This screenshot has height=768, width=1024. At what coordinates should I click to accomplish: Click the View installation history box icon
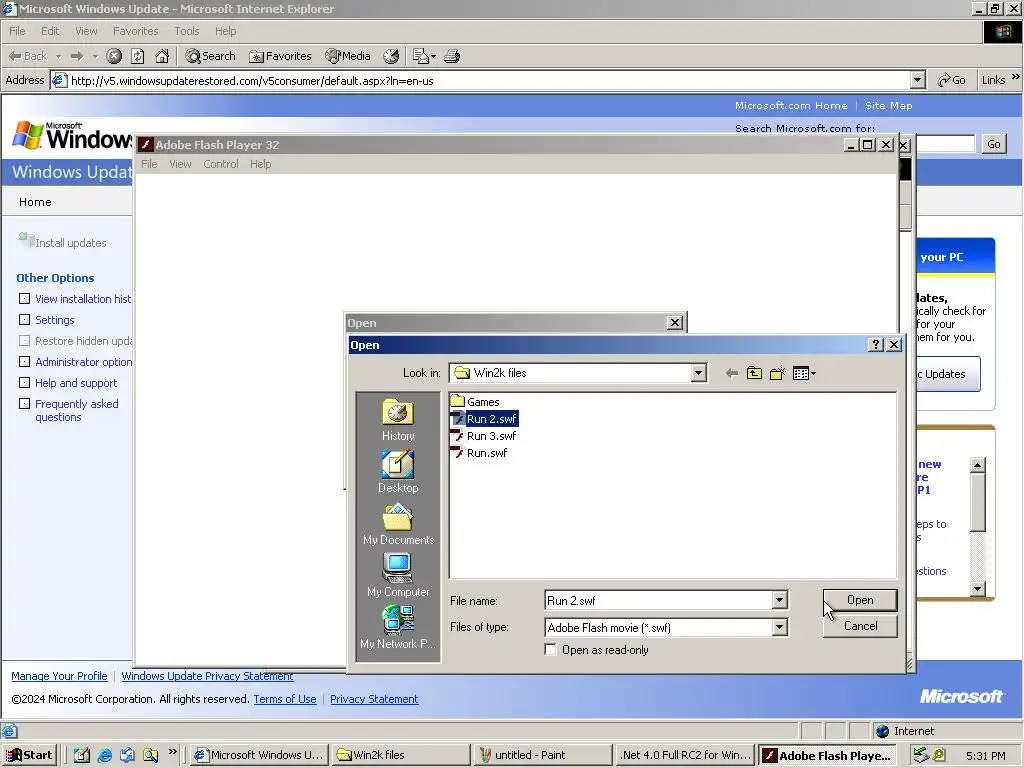pyautogui.click(x=25, y=298)
